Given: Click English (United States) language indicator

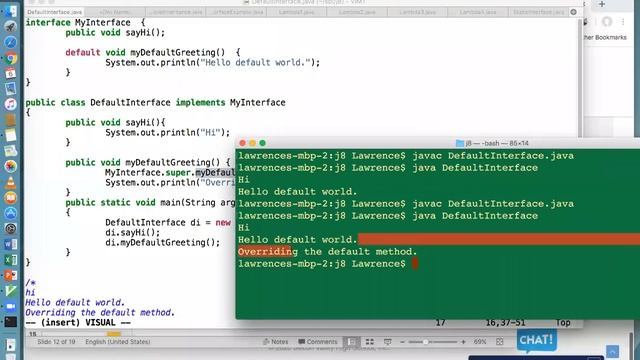Looking at the screenshot, I should coord(118,342).
